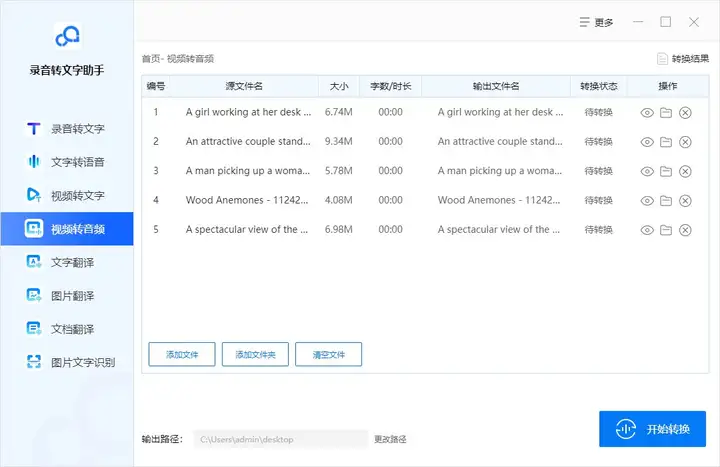Click the 输出文件名 column header
Viewport: 720px width, 467px height.
pyautogui.click(x=496, y=86)
